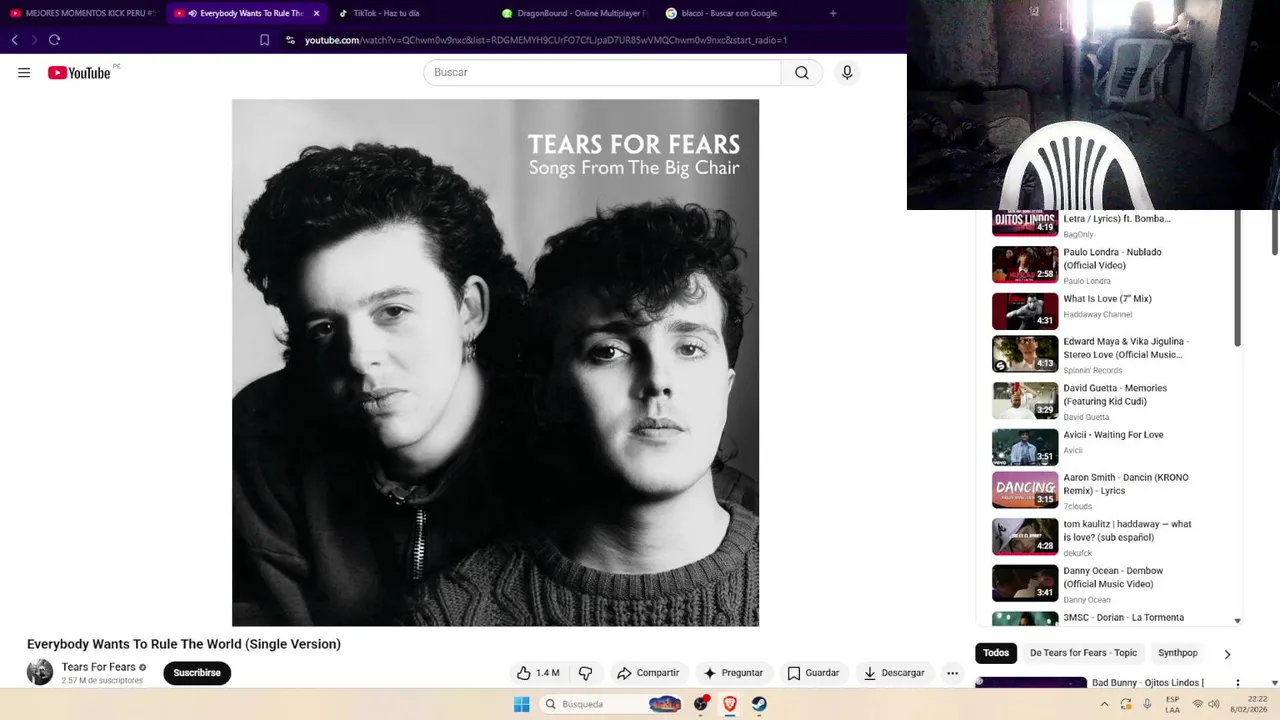The width and height of the screenshot is (1280, 720).
Task: Select the Todos filter chip
Action: (996, 653)
